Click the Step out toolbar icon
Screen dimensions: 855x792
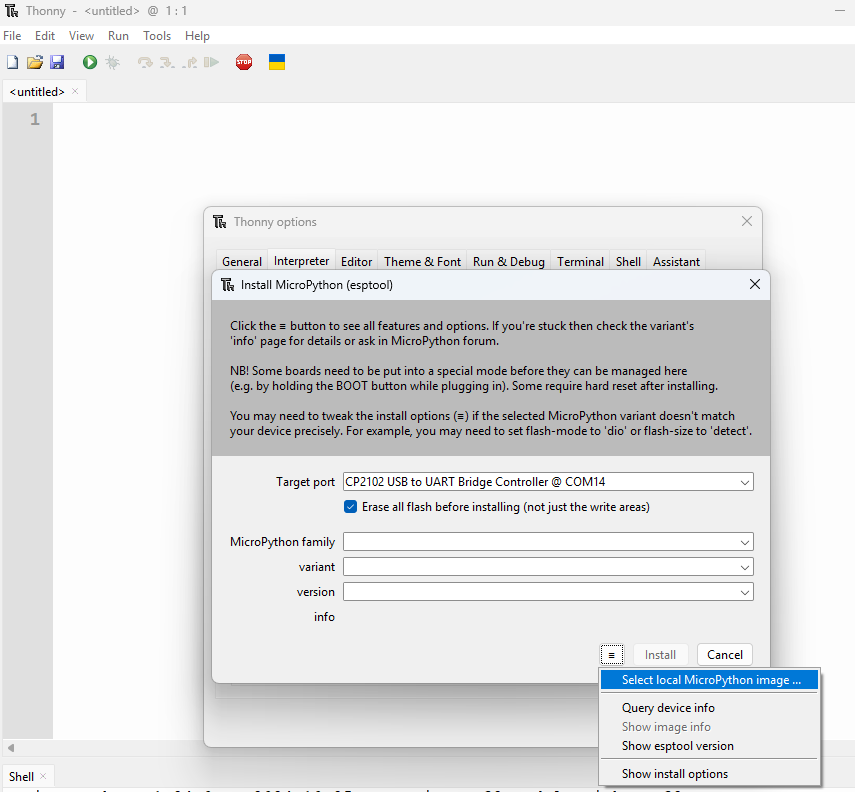pyautogui.click(x=189, y=62)
